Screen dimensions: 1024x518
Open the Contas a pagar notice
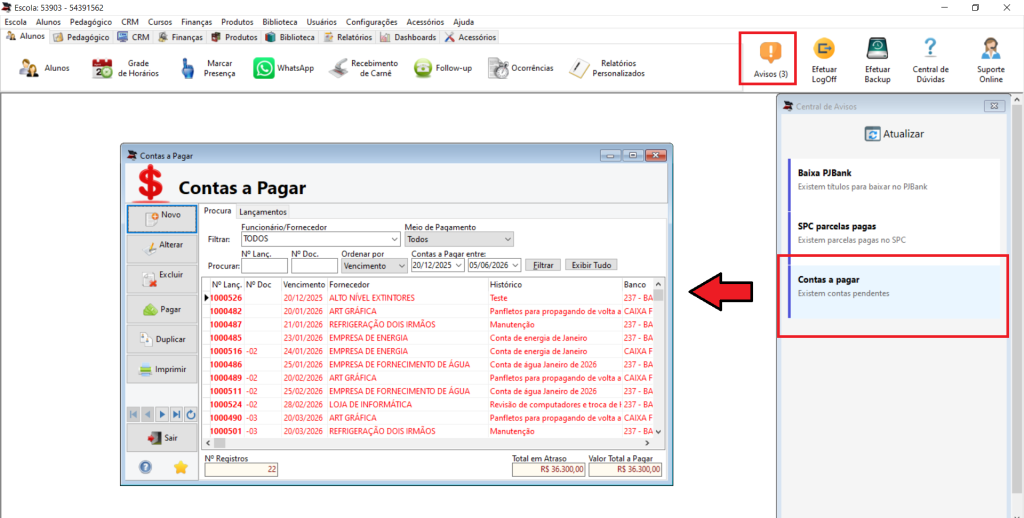click(893, 291)
